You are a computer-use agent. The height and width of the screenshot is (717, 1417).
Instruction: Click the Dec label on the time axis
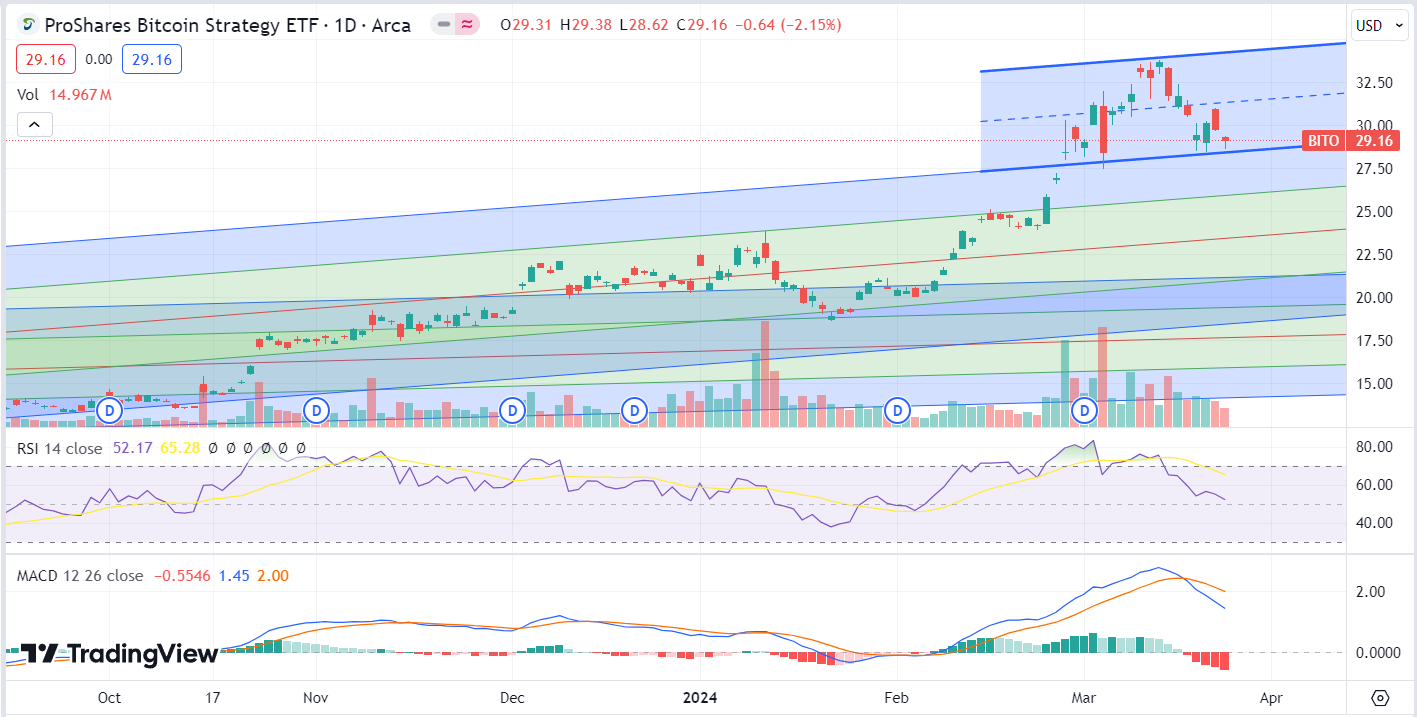click(x=512, y=697)
